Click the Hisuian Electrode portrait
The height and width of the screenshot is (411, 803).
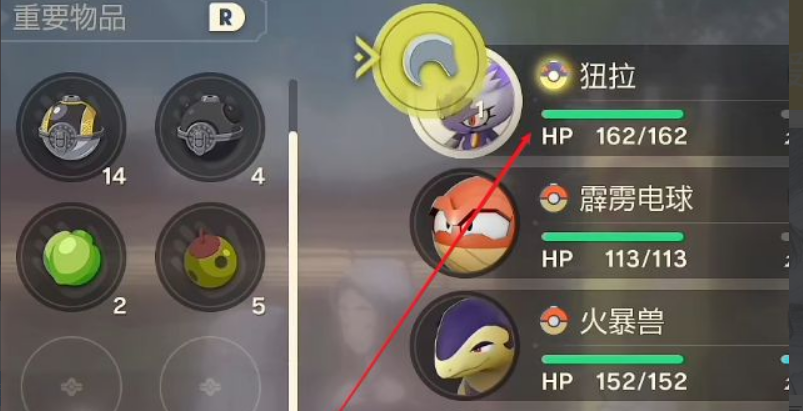tap(464, 224)
